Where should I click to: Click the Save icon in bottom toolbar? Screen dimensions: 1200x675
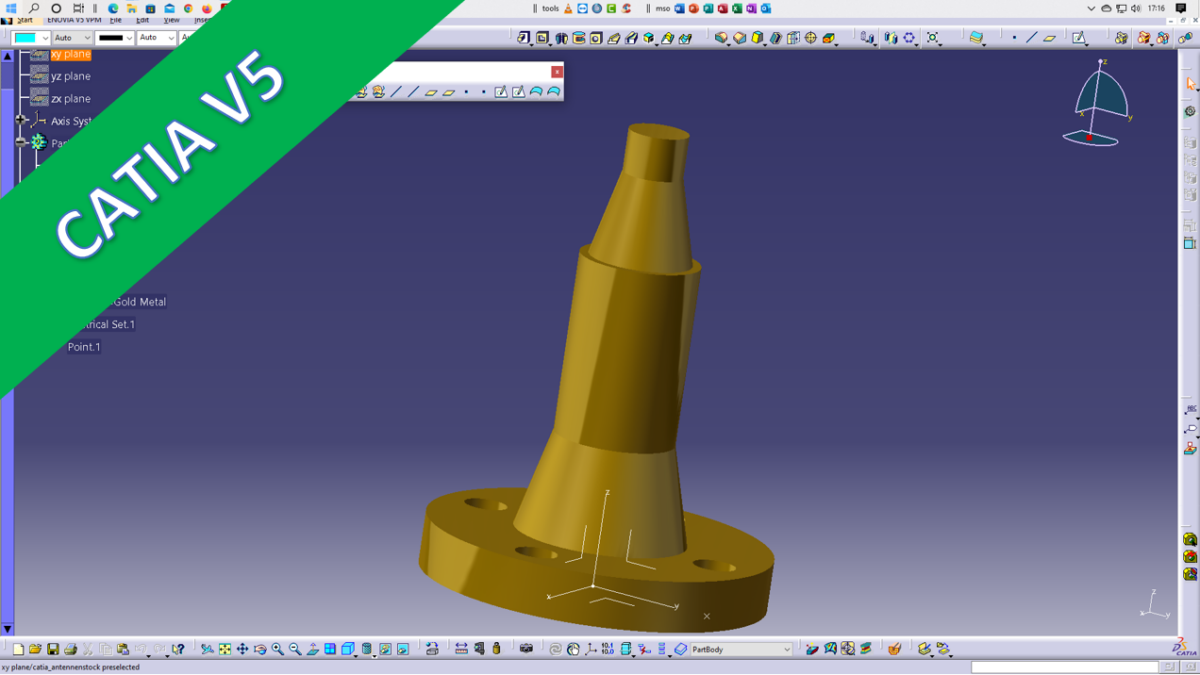click(53, 649)
